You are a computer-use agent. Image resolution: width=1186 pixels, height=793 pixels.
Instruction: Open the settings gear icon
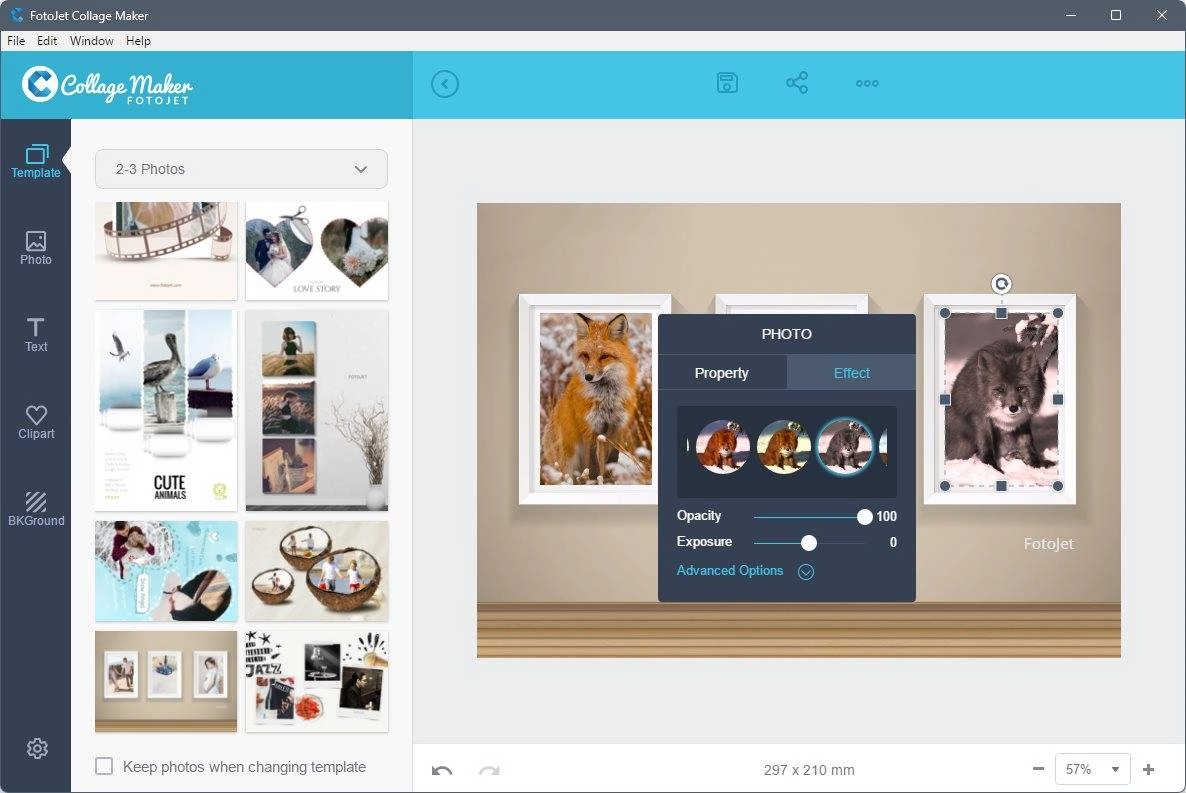pos(37,748)
